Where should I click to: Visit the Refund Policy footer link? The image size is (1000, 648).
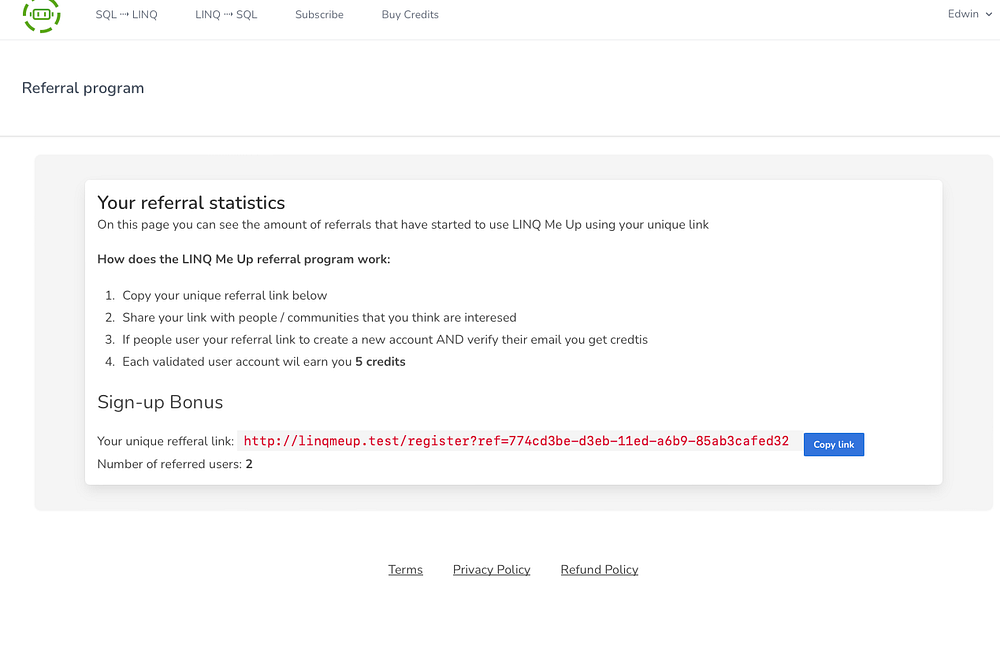point(599,570)
